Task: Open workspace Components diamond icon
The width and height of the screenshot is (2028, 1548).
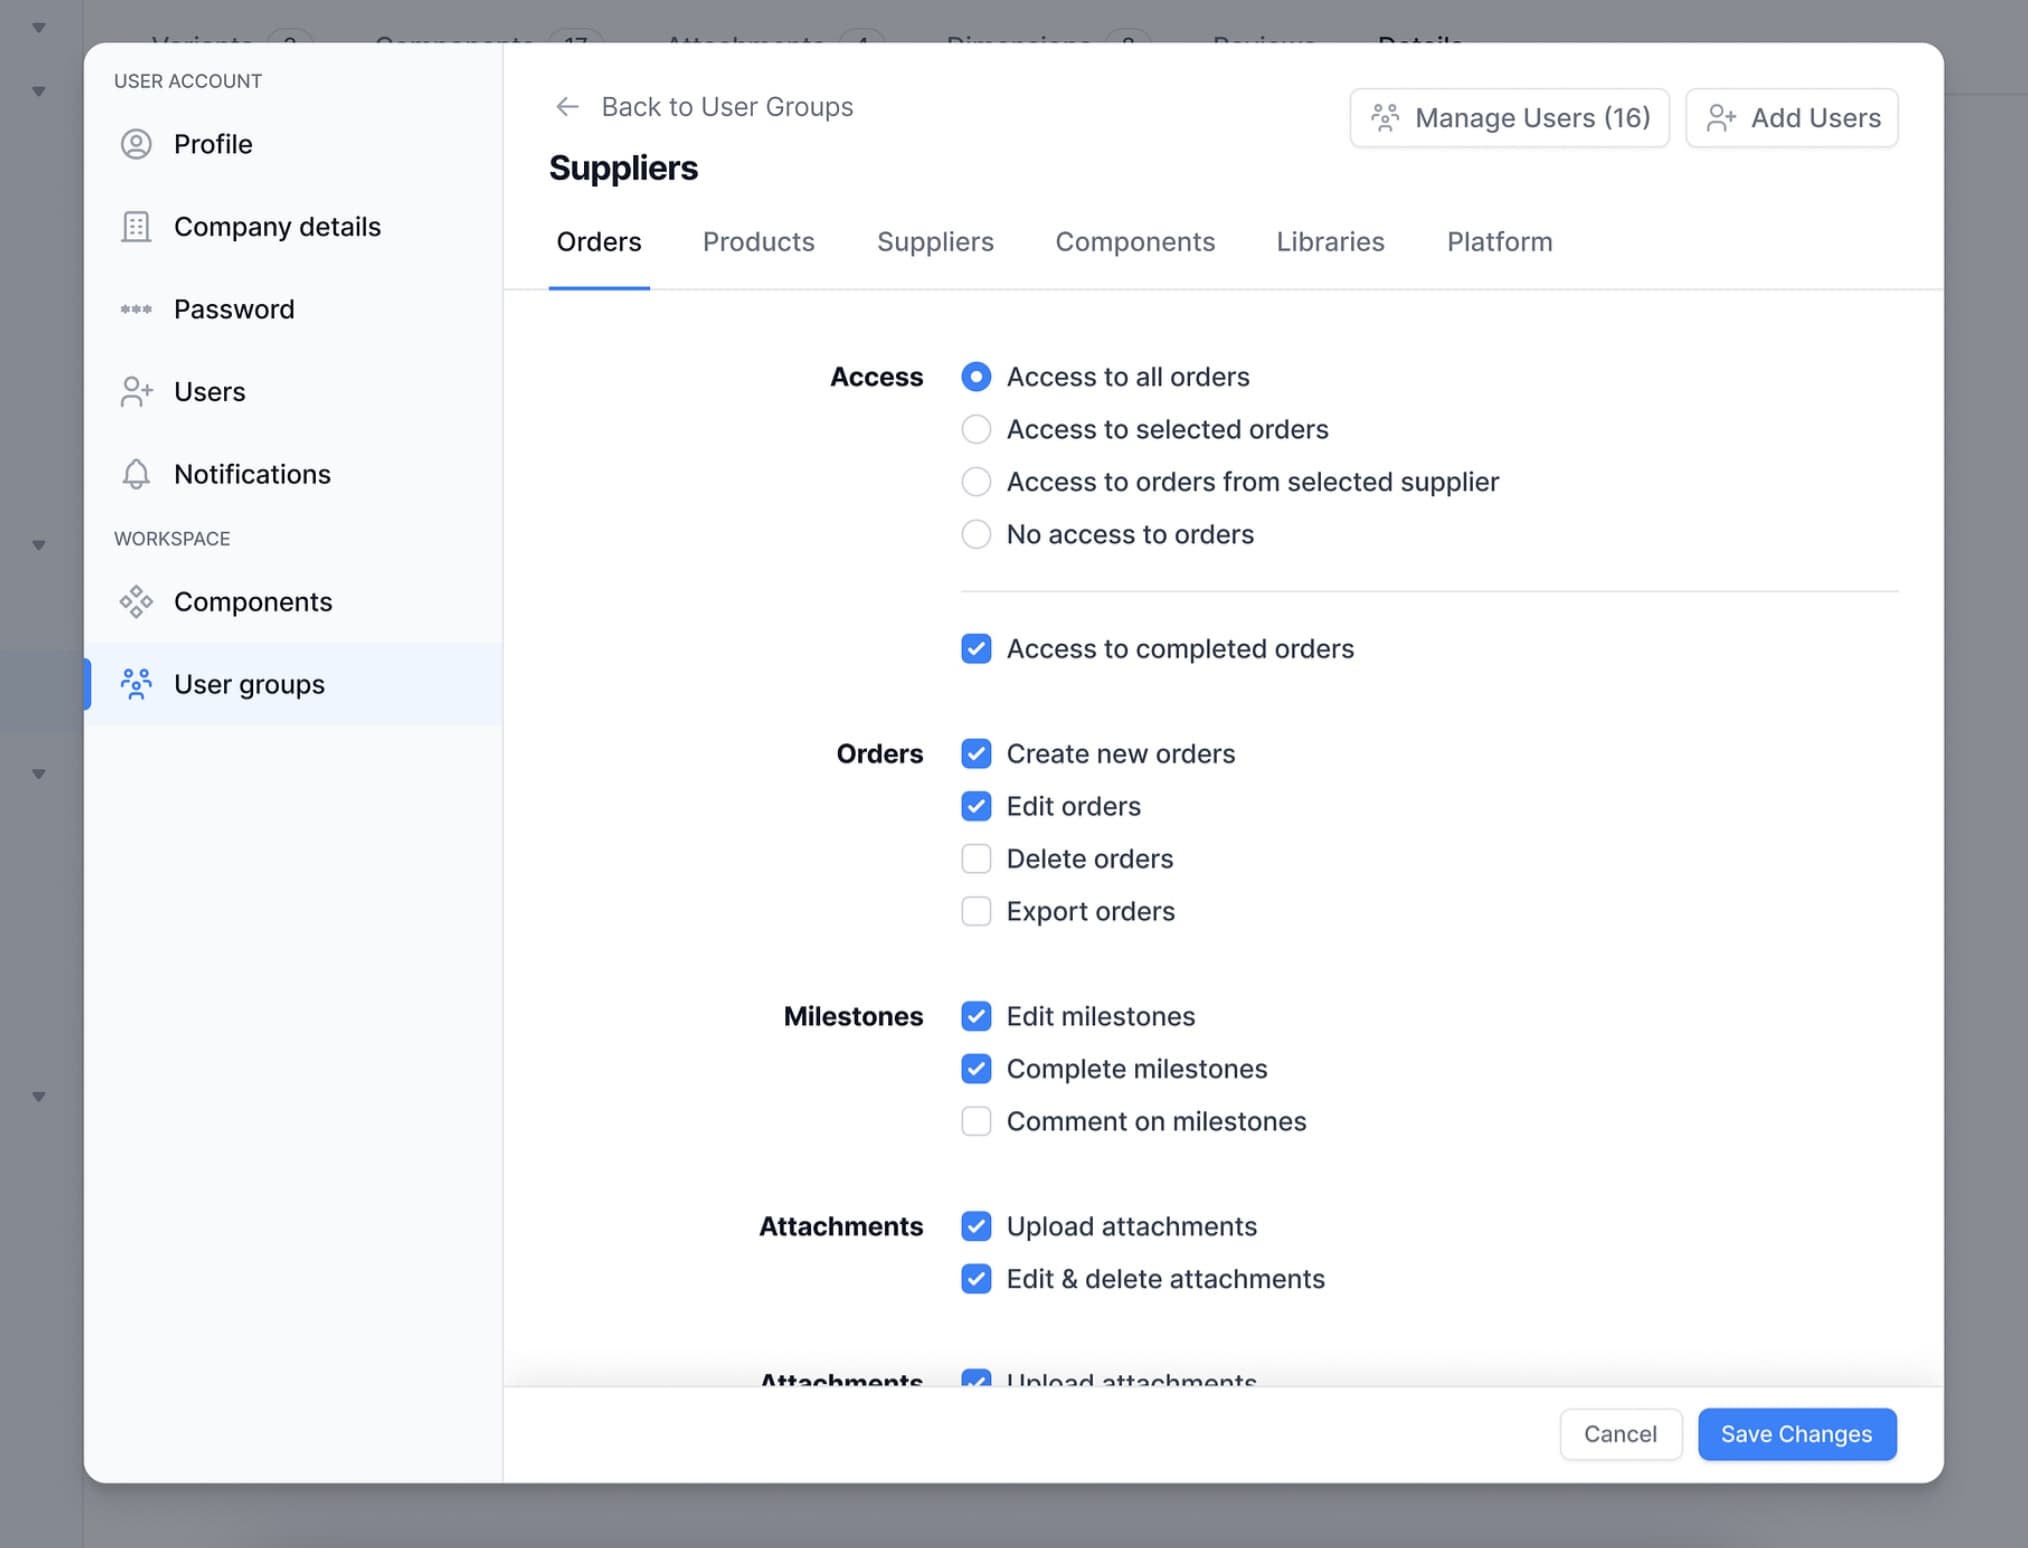Action: [x=136, y=602]
